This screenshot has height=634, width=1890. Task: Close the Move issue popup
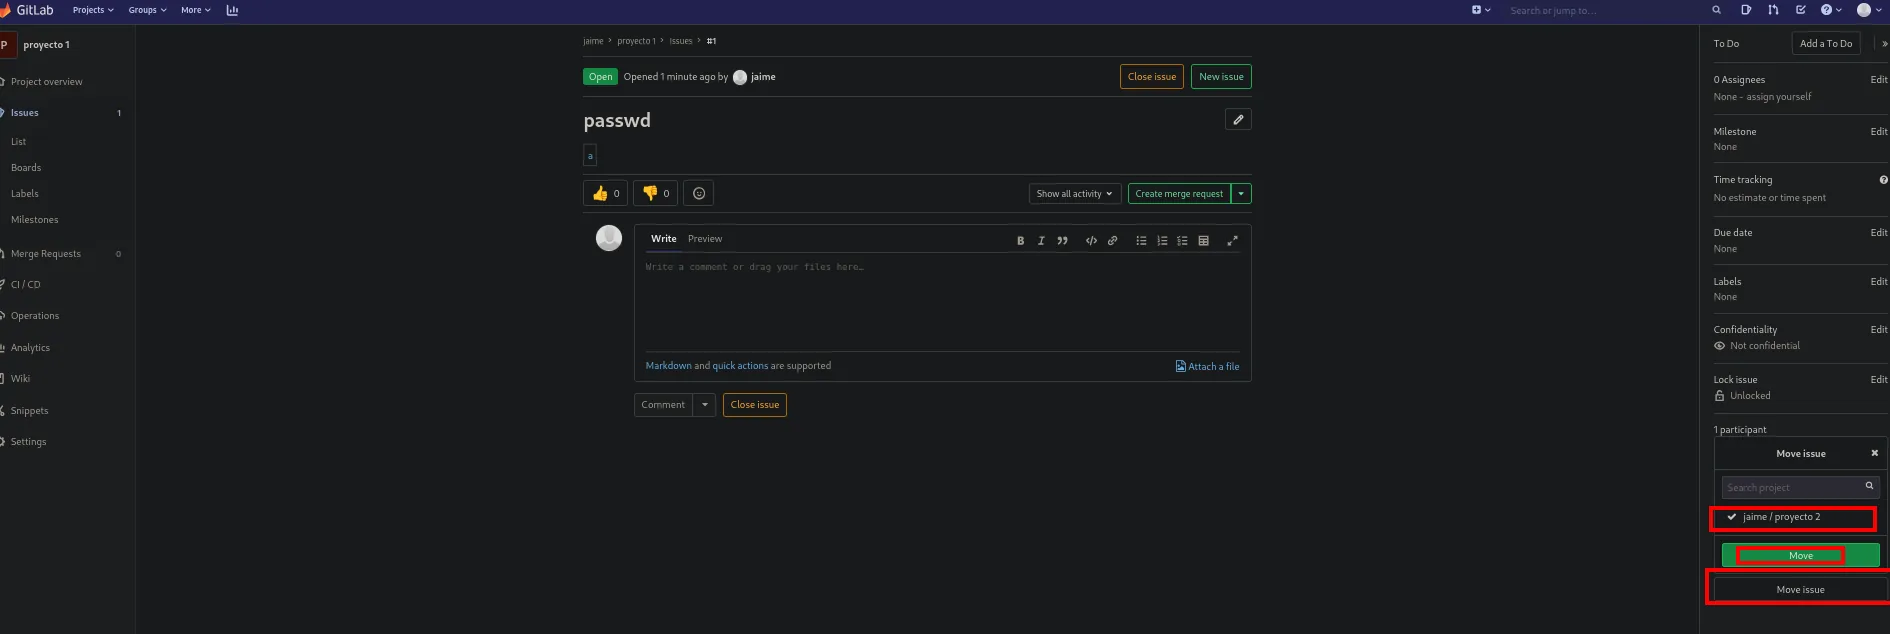pos(1874,453)
